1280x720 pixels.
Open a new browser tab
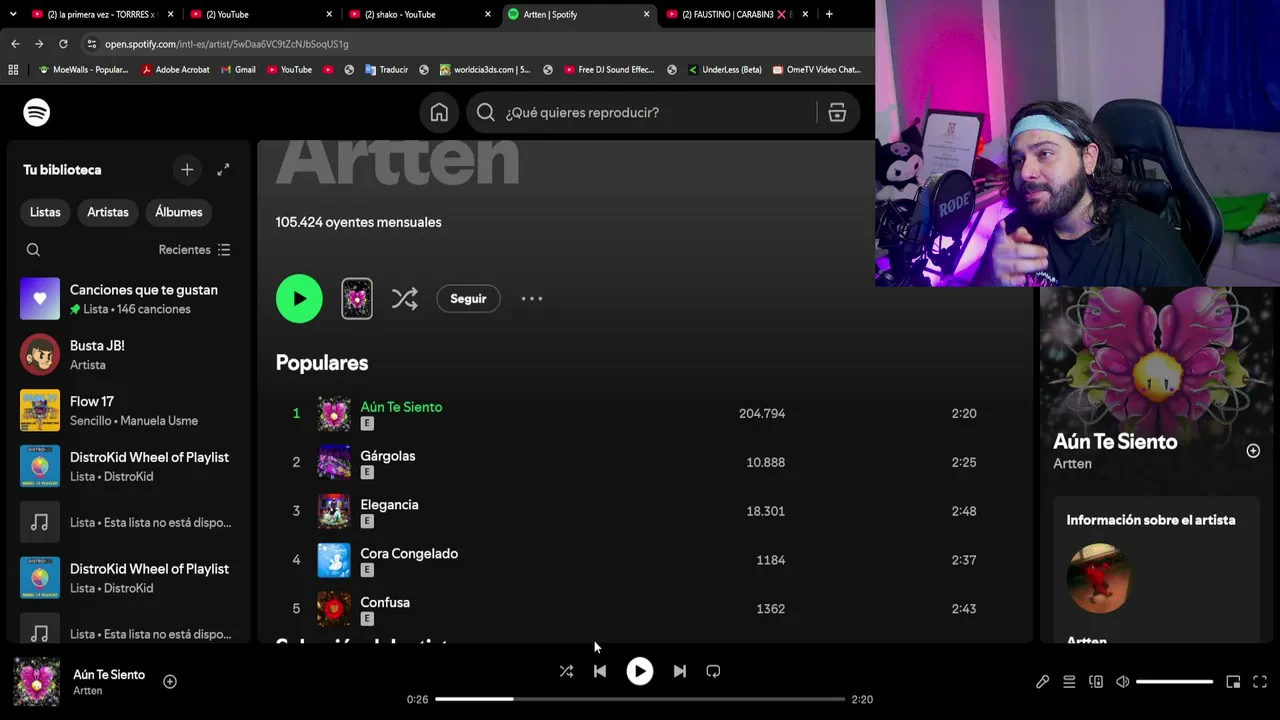(829, 14)
